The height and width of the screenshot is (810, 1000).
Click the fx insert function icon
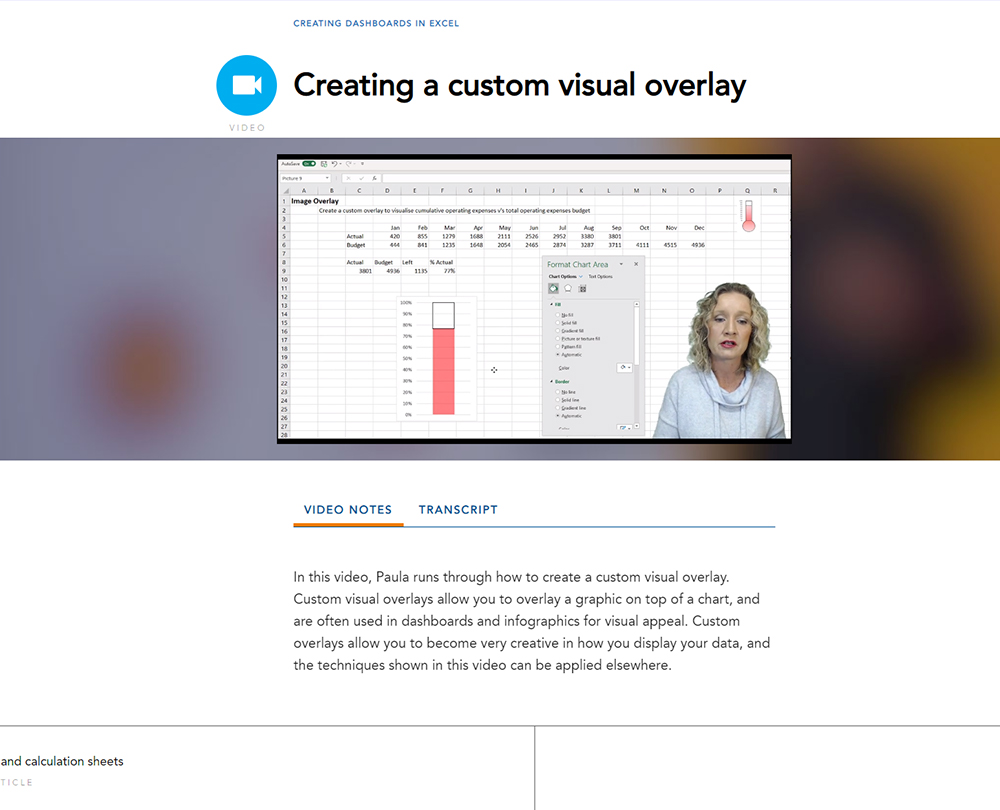tap(374, 178)
